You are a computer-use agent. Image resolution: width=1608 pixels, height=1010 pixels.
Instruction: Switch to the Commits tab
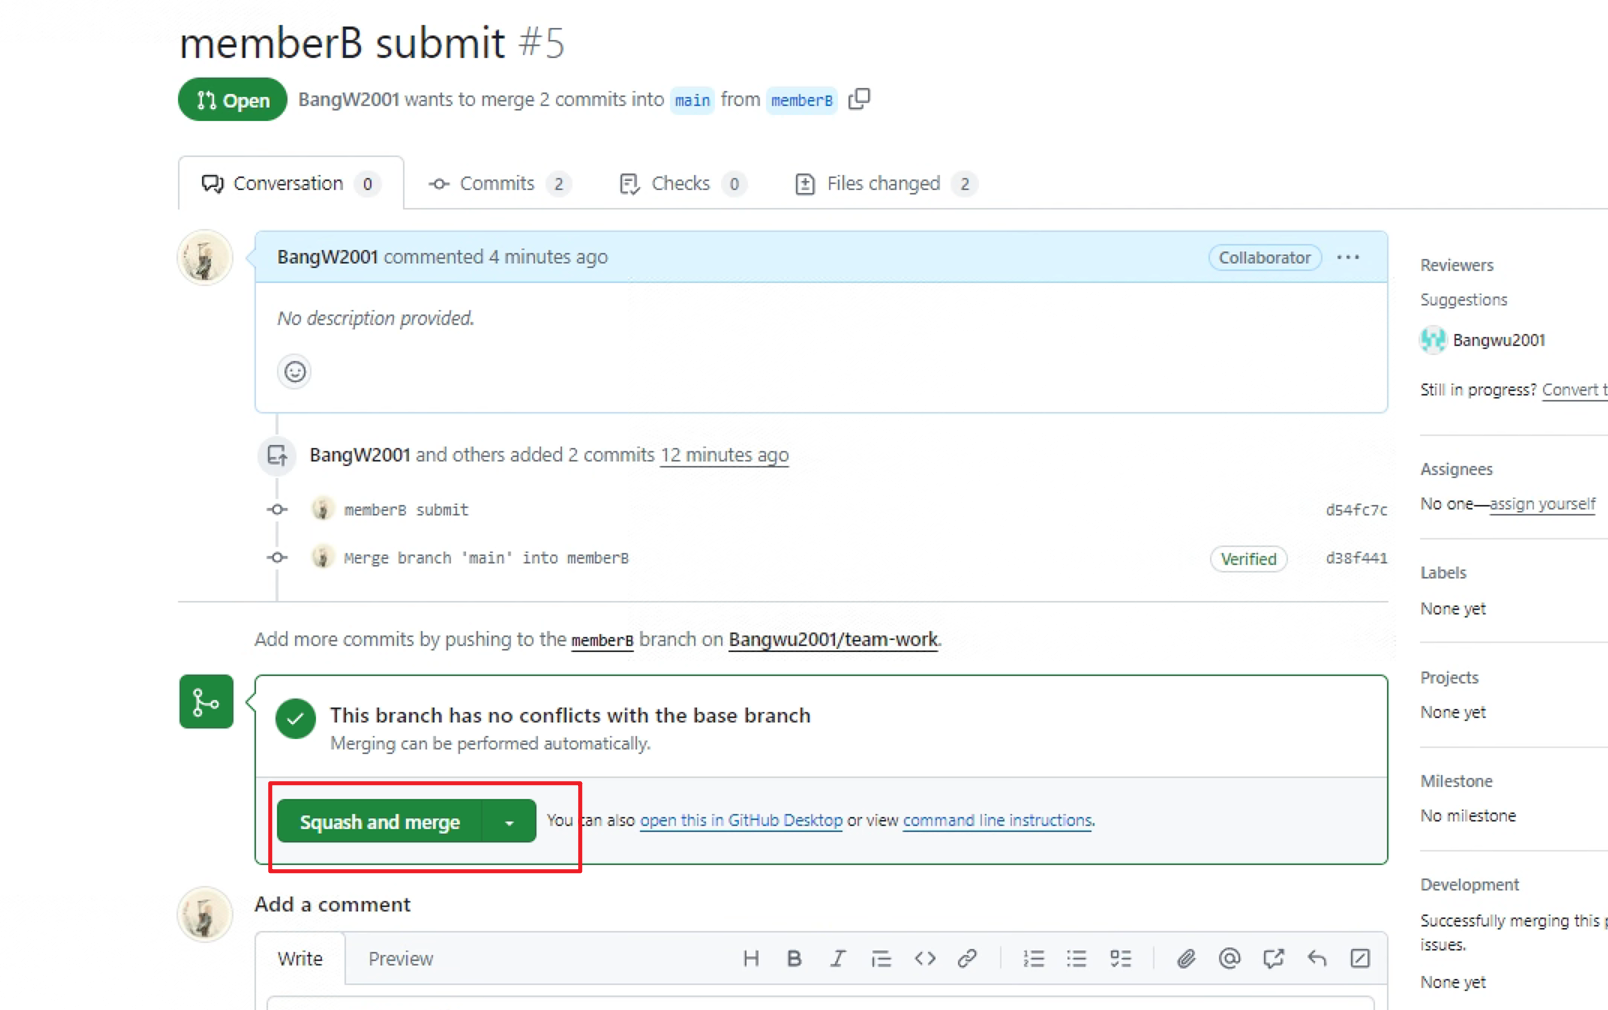tap(499, 184)
